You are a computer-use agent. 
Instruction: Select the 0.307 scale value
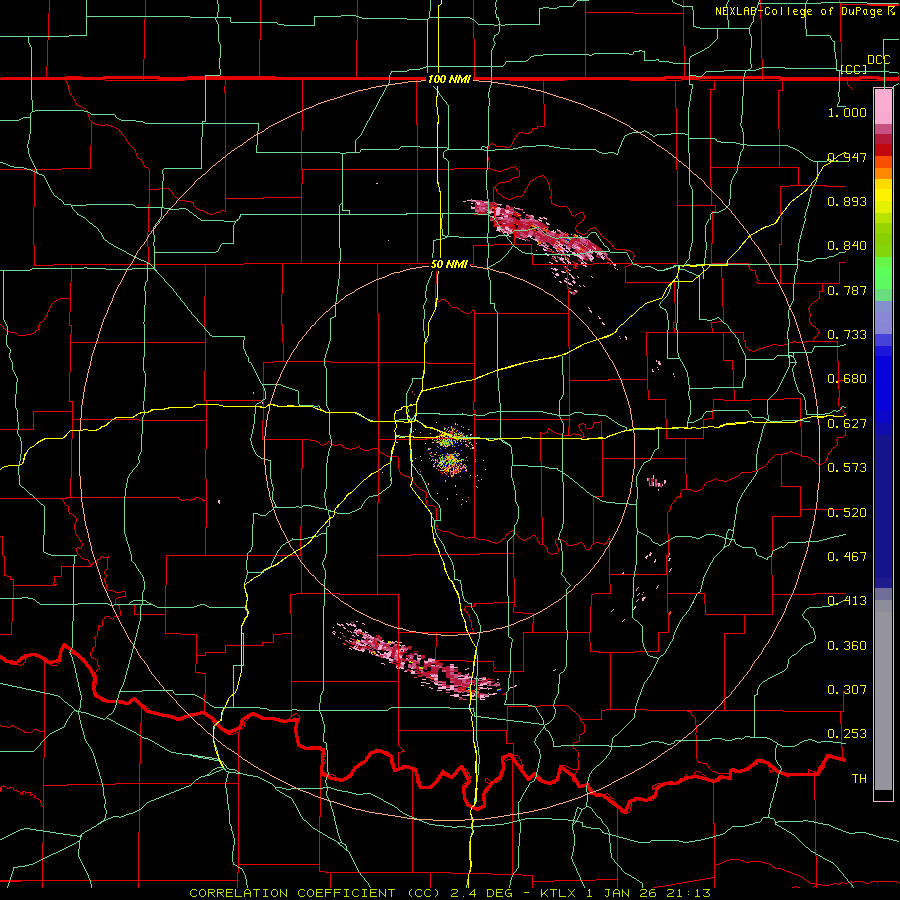(847, 690)
